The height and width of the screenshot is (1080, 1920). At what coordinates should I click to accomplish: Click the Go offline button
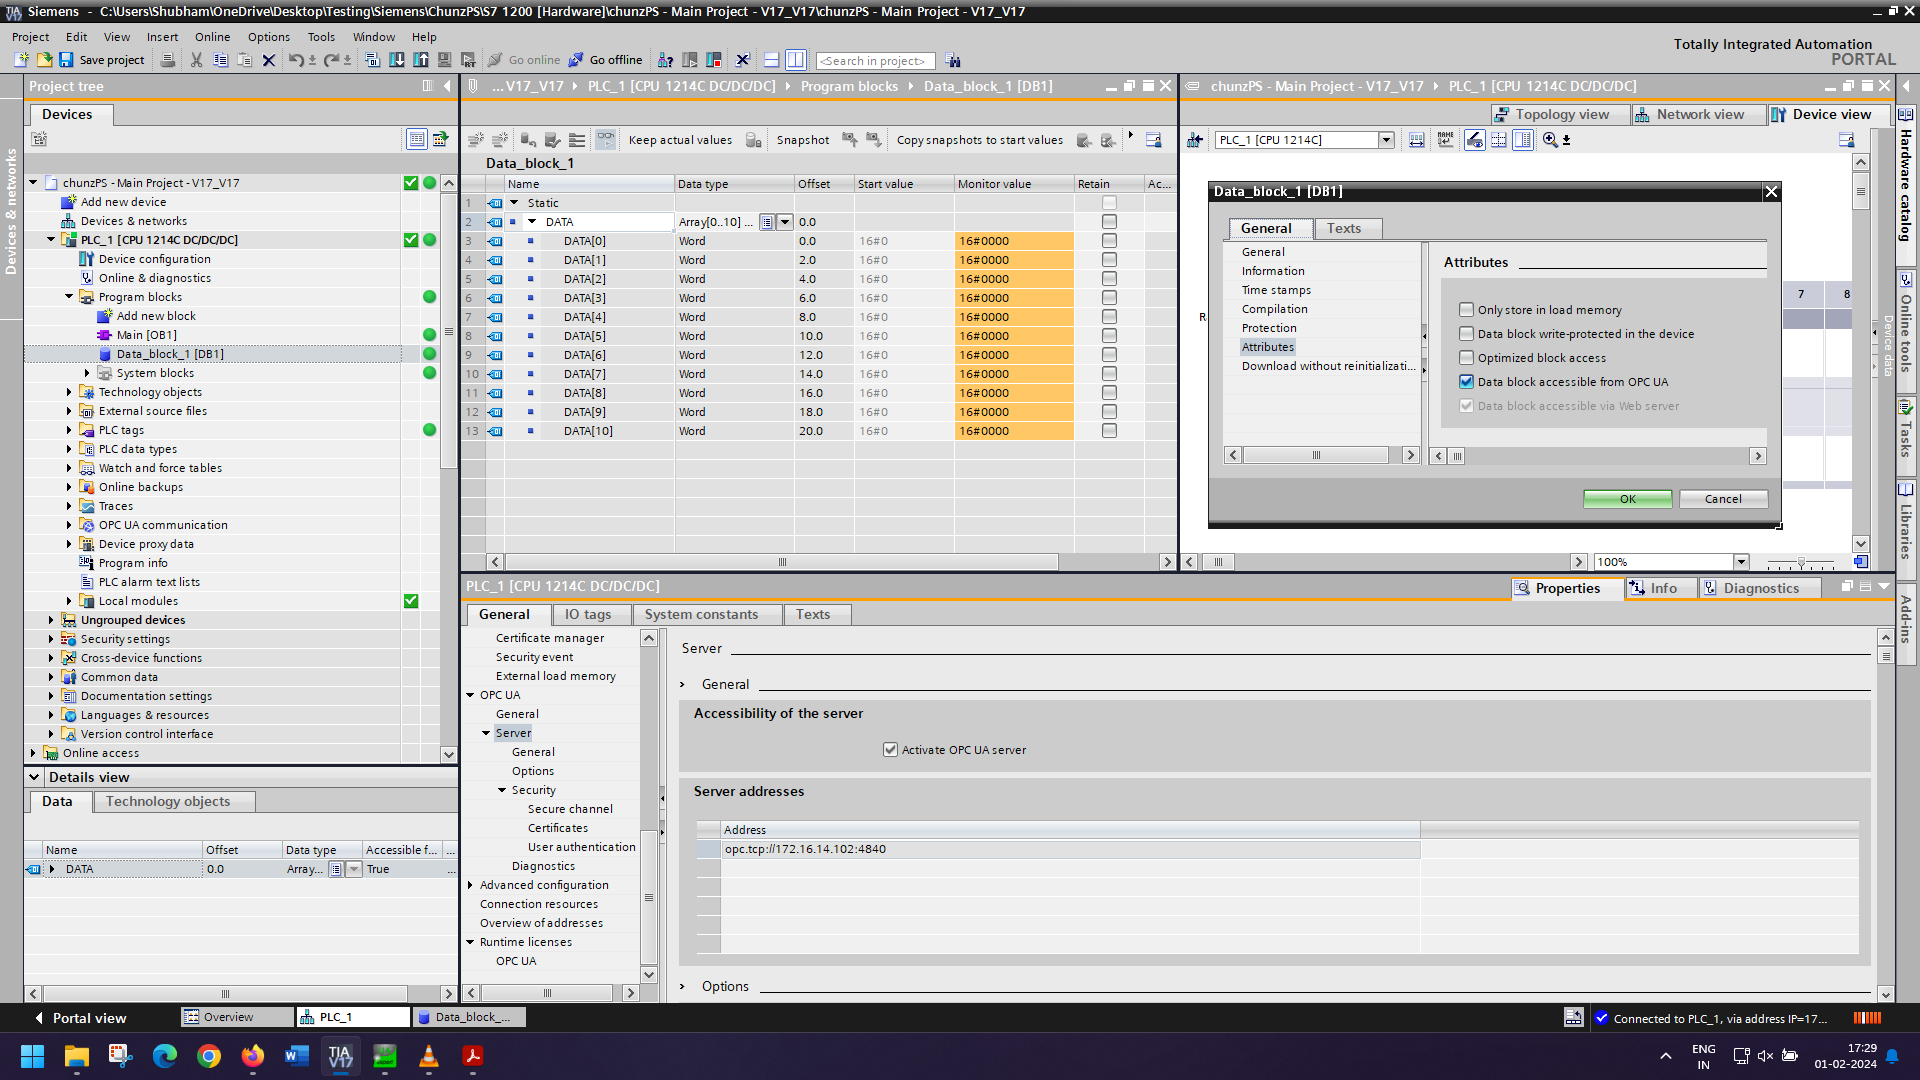click(606, 60)
